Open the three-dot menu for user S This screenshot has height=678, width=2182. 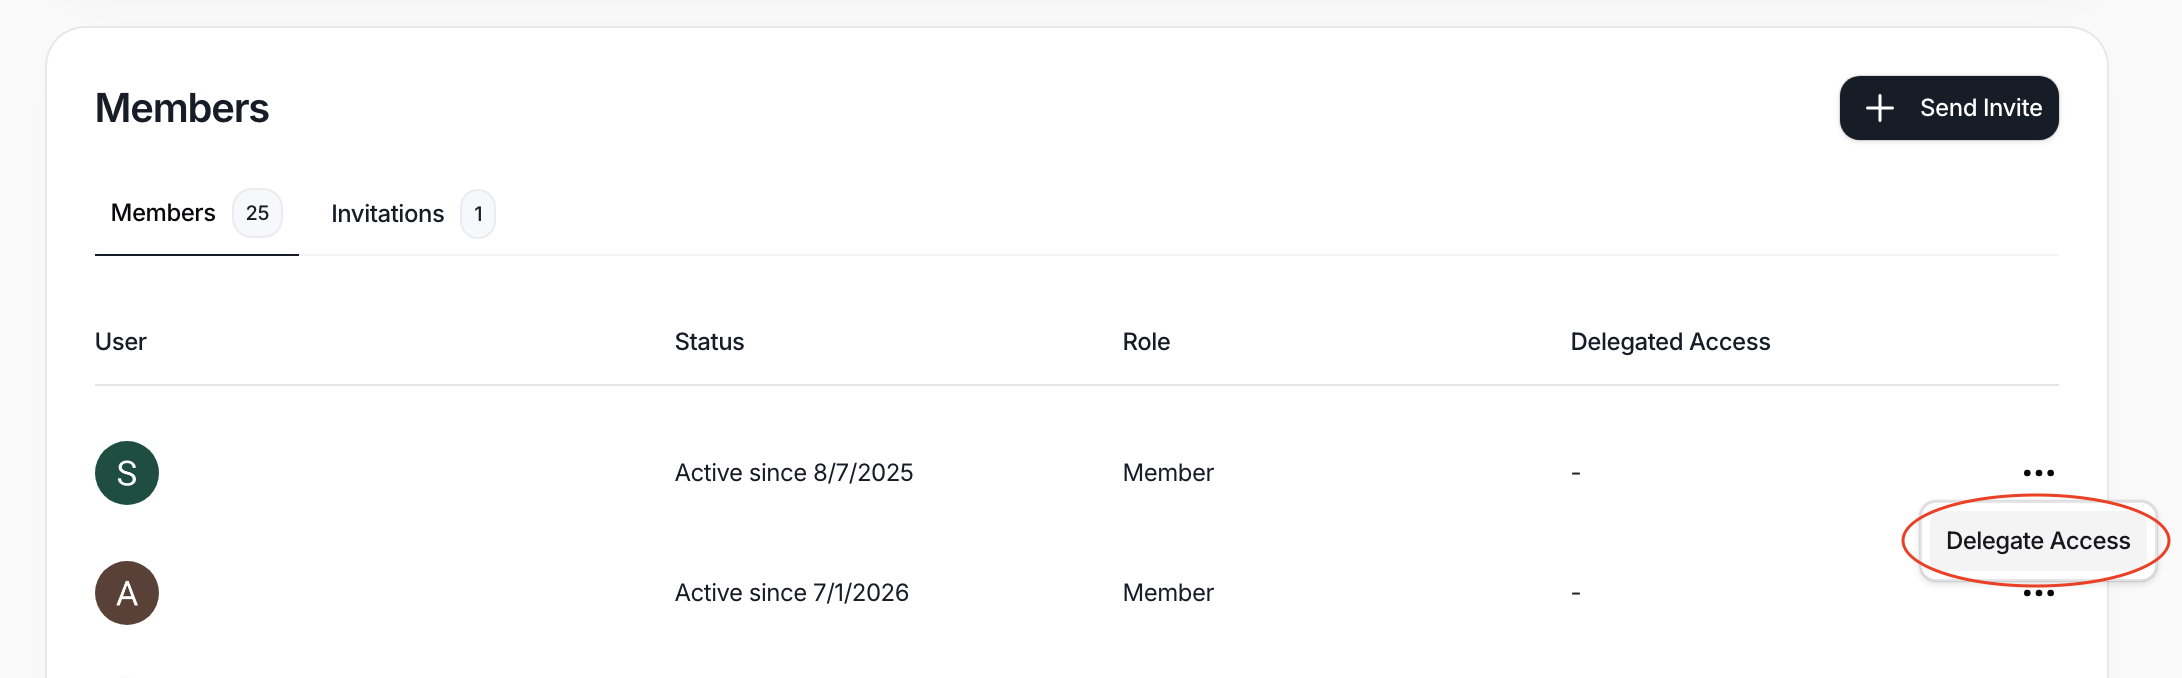(2038, 473)
